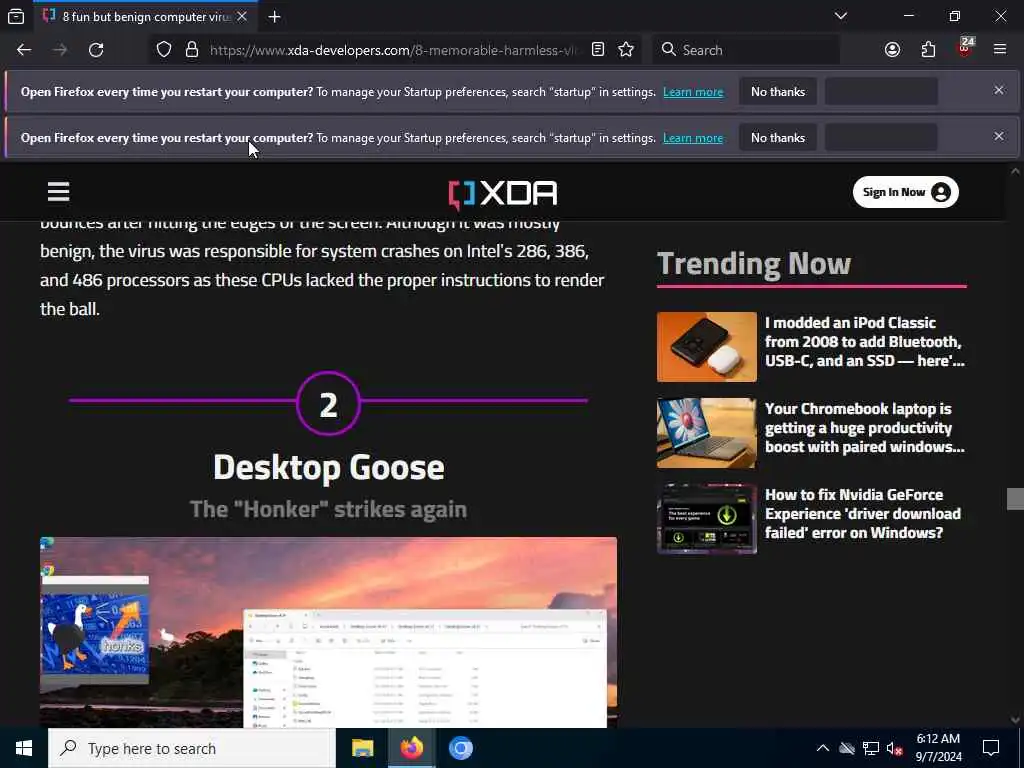Image resolution: width=1024 pixels, height=768 pixels.
Task: Click 'The "Honker" strikes again' subtitle
Action: click(328, 509)
